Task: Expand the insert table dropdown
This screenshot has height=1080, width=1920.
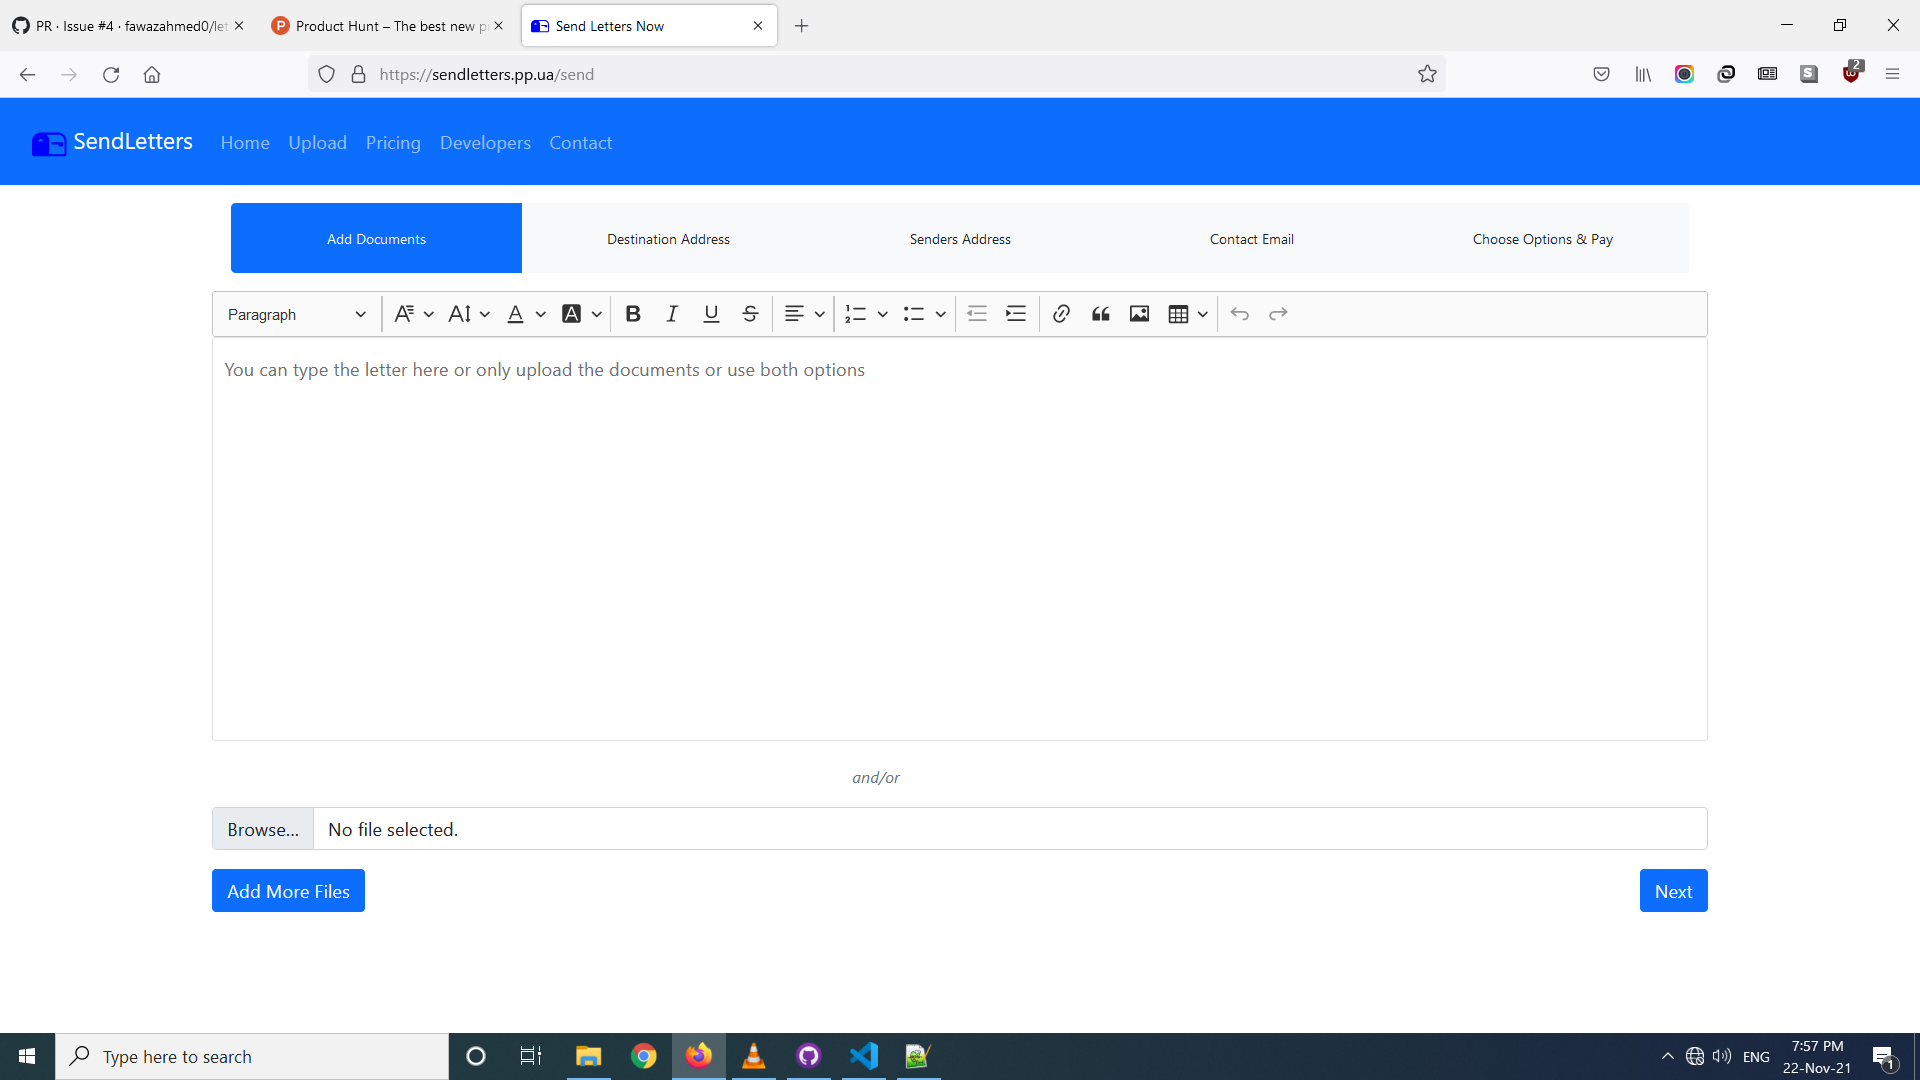Action: [1188, 314]
